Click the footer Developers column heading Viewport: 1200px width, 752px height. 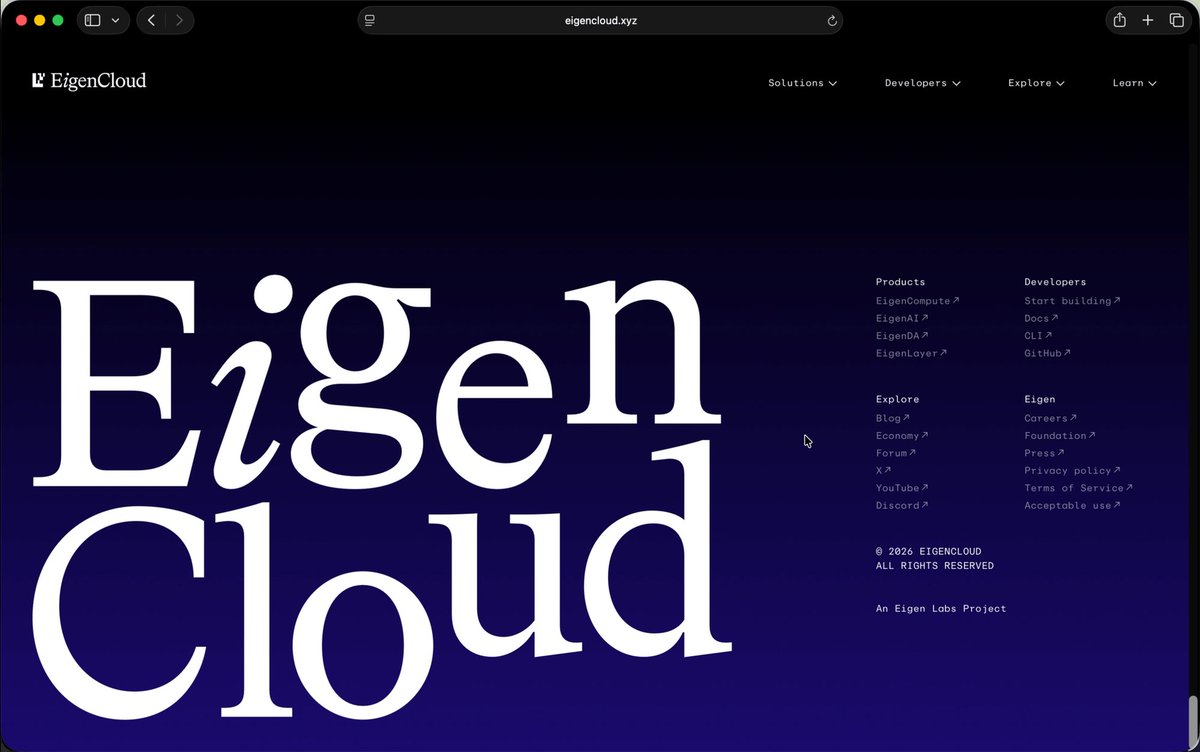click(x=1055, y=282)
